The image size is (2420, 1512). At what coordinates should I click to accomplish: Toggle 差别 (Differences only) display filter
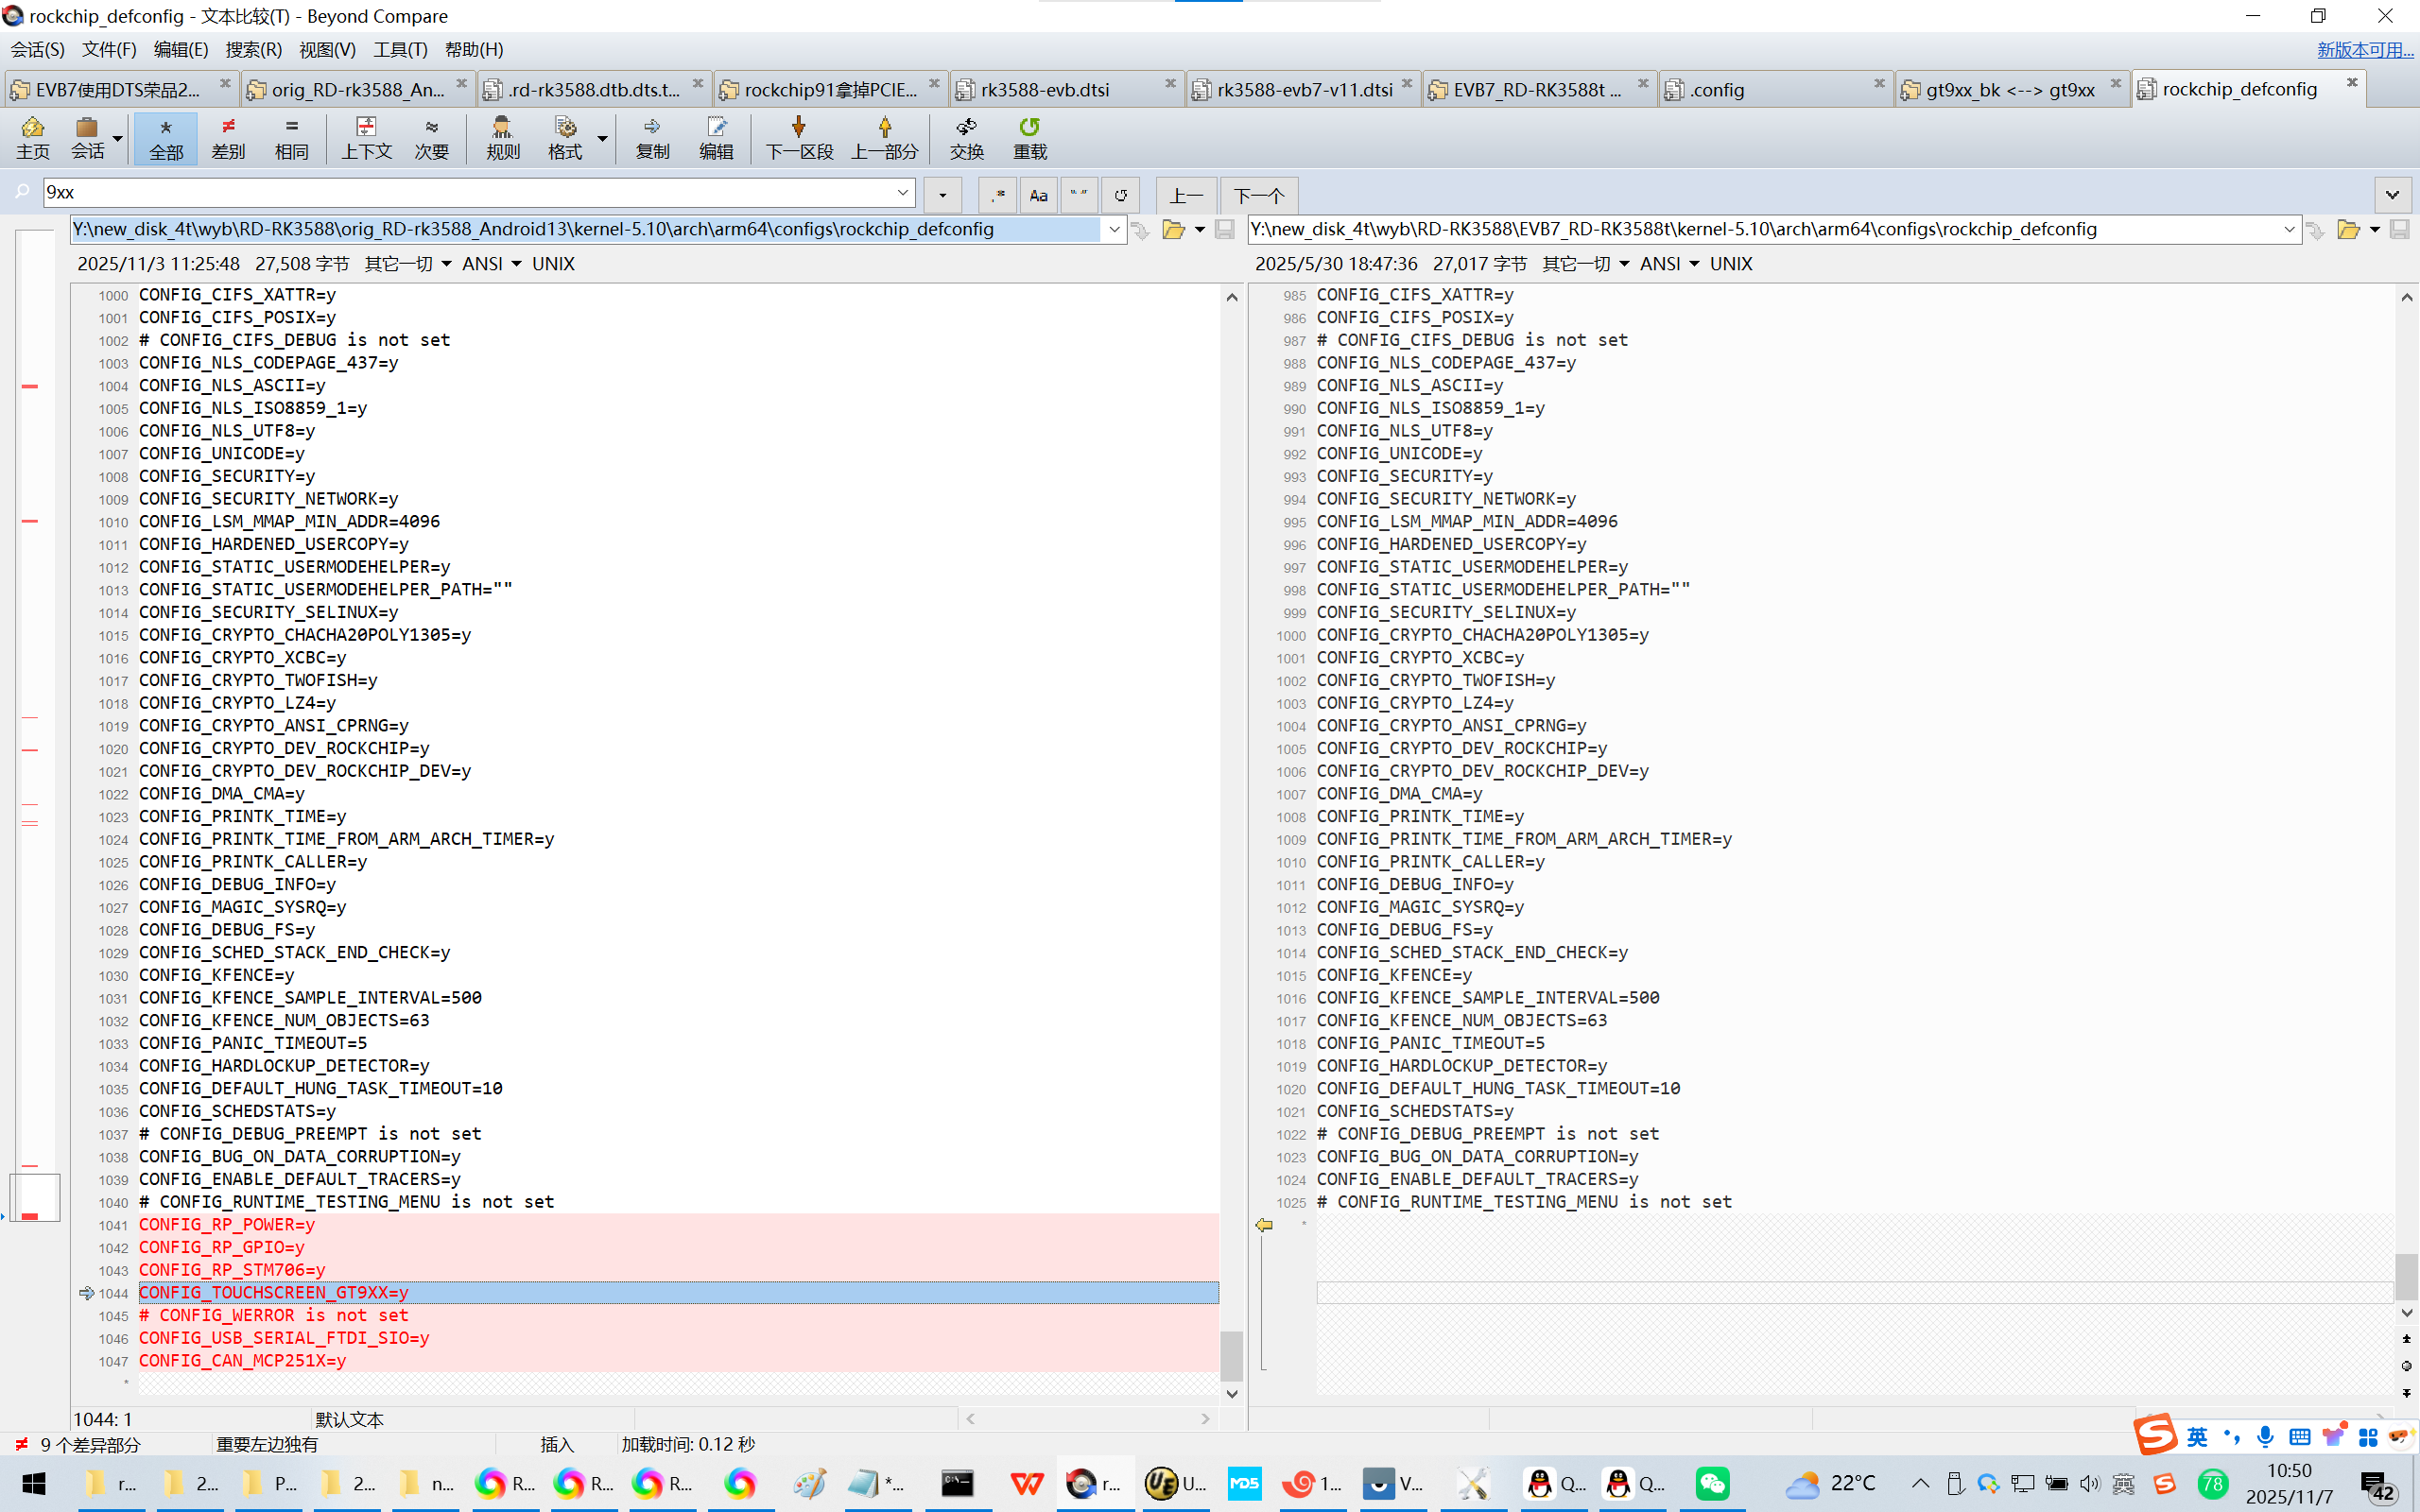click(228, 137)
